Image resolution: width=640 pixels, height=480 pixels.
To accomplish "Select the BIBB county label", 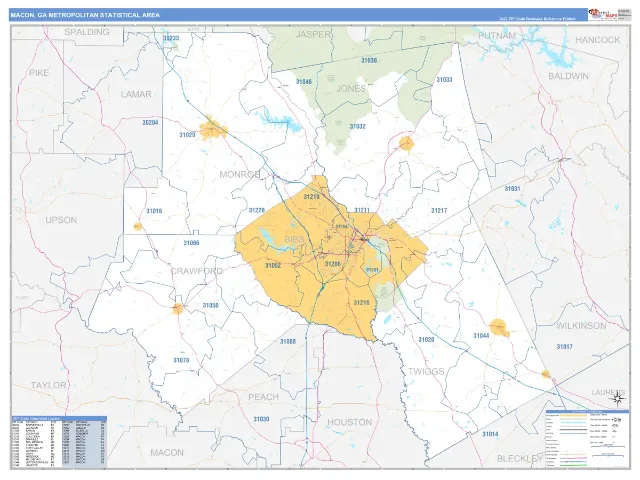I will pos(294,239).
